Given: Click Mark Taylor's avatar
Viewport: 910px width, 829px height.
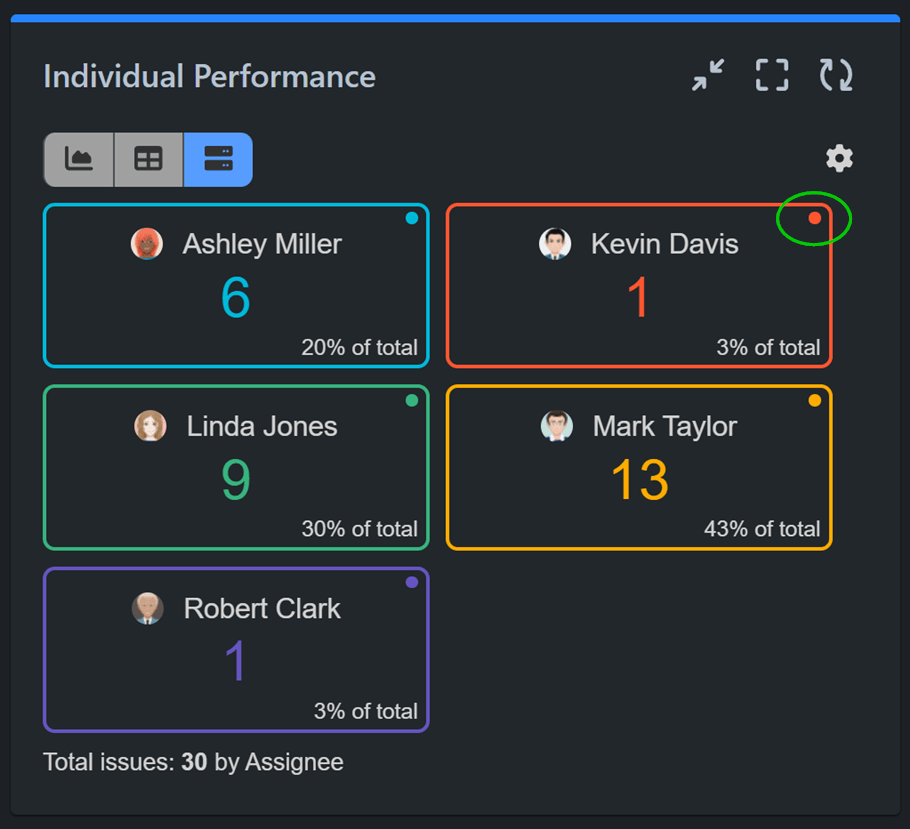Looking at the screenshot, I should (x=557, y=426).
